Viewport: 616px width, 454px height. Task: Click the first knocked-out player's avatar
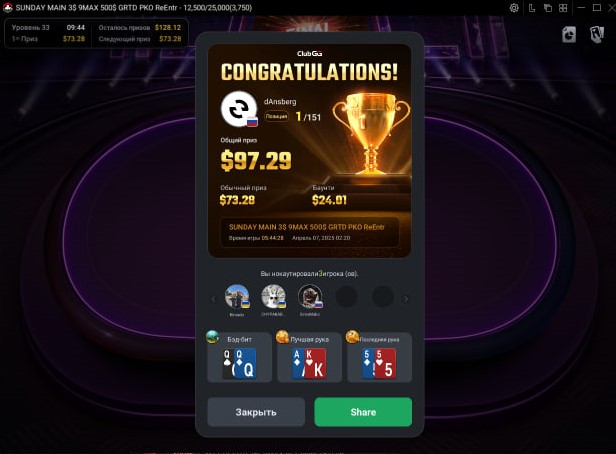point(237,296)
